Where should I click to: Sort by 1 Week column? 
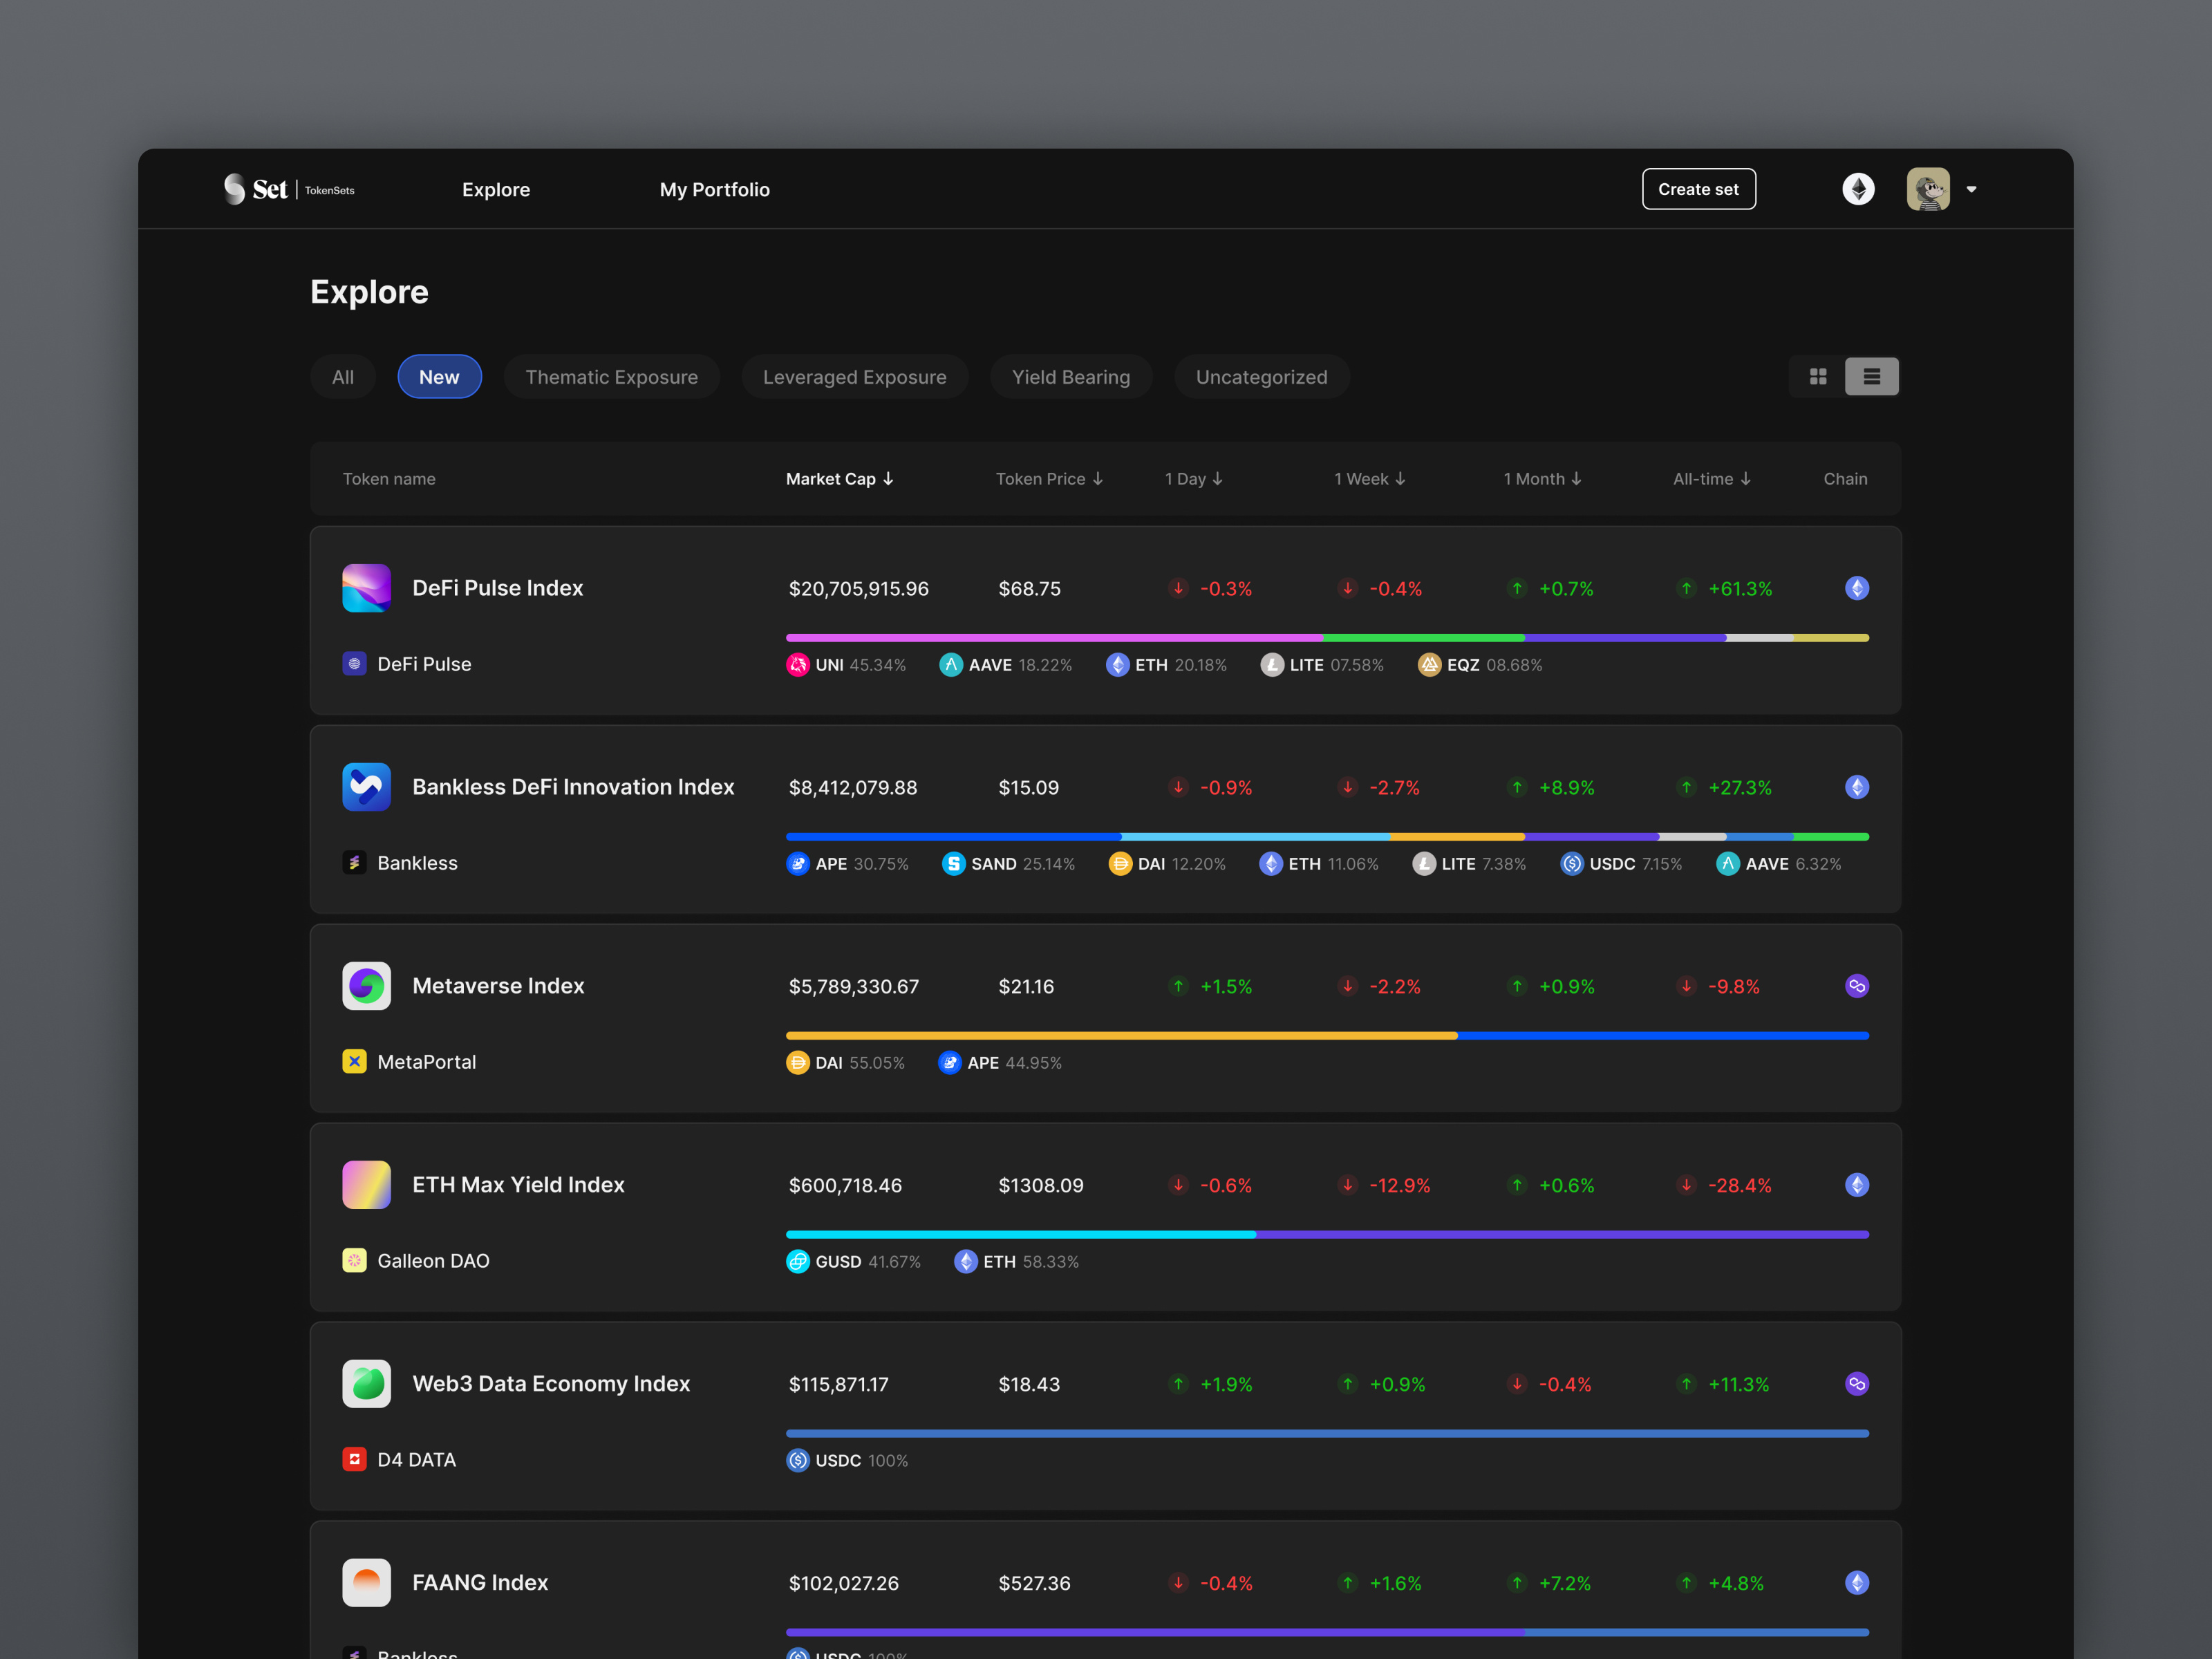click(x=1370, y=479)
